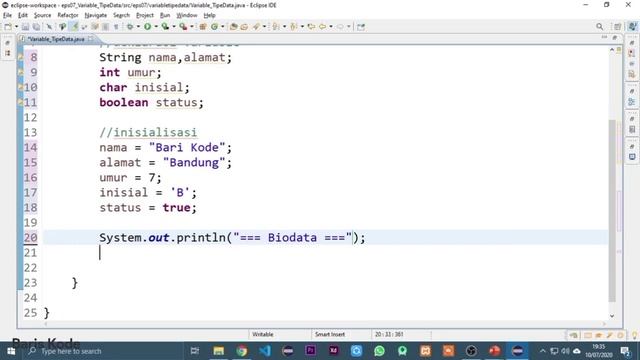
Task: Click the Forward navigation arrow icon
Action: click(x=340, y=27)
